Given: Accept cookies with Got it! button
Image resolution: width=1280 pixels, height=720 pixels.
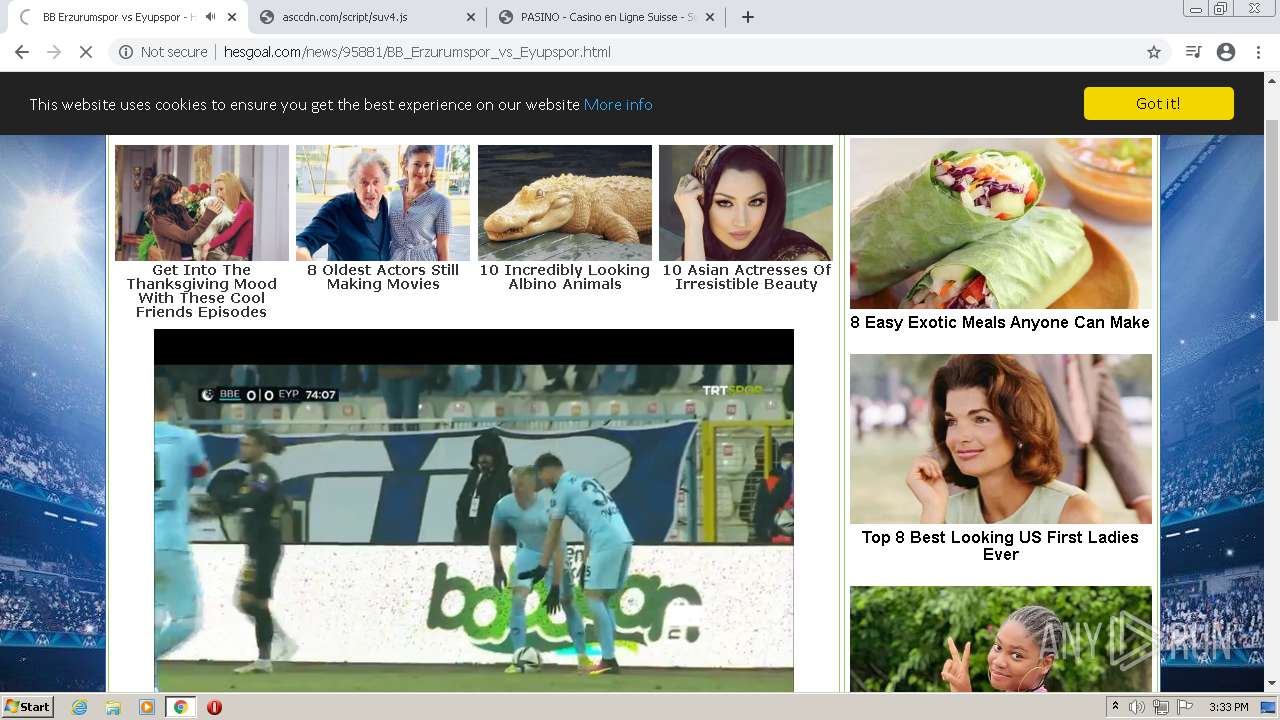Looking at the screenshot, I should (x=1158, y=104).
